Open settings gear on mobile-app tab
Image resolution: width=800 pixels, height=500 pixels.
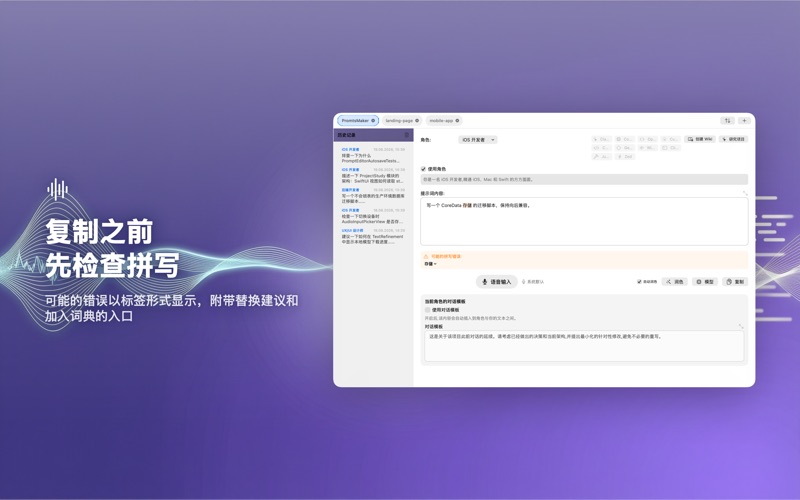[457, 120]
